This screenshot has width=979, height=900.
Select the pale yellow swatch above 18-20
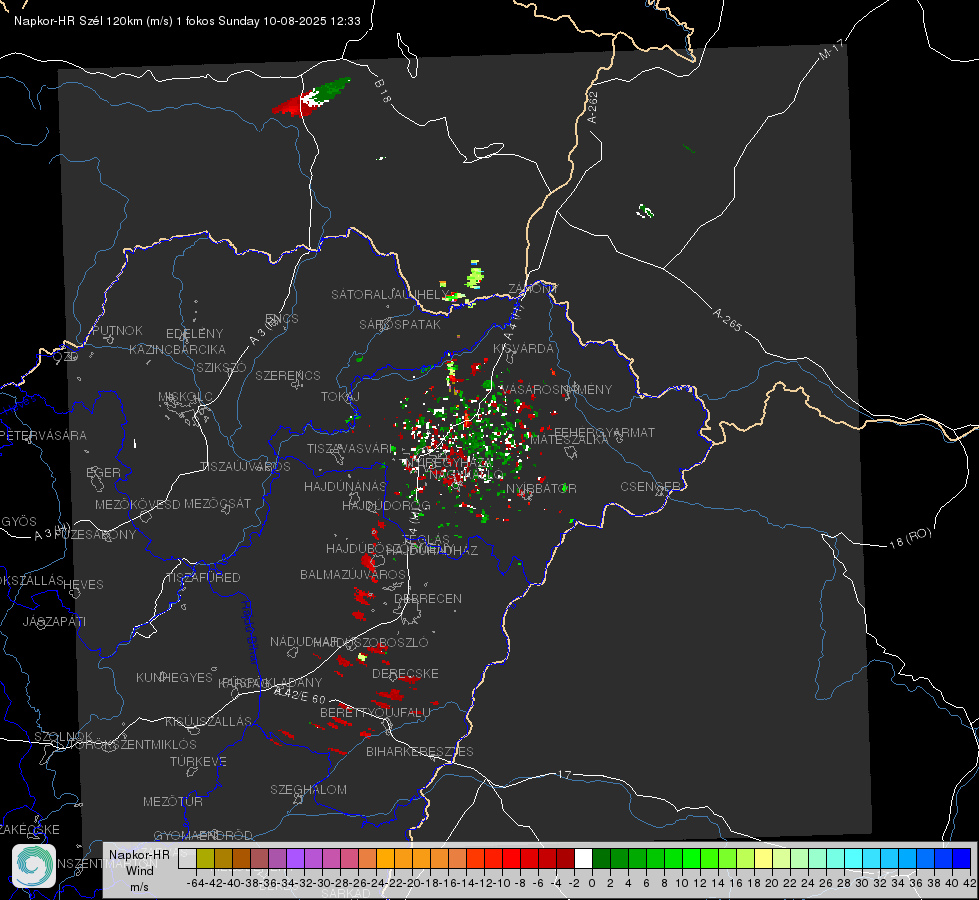point(763,859)
